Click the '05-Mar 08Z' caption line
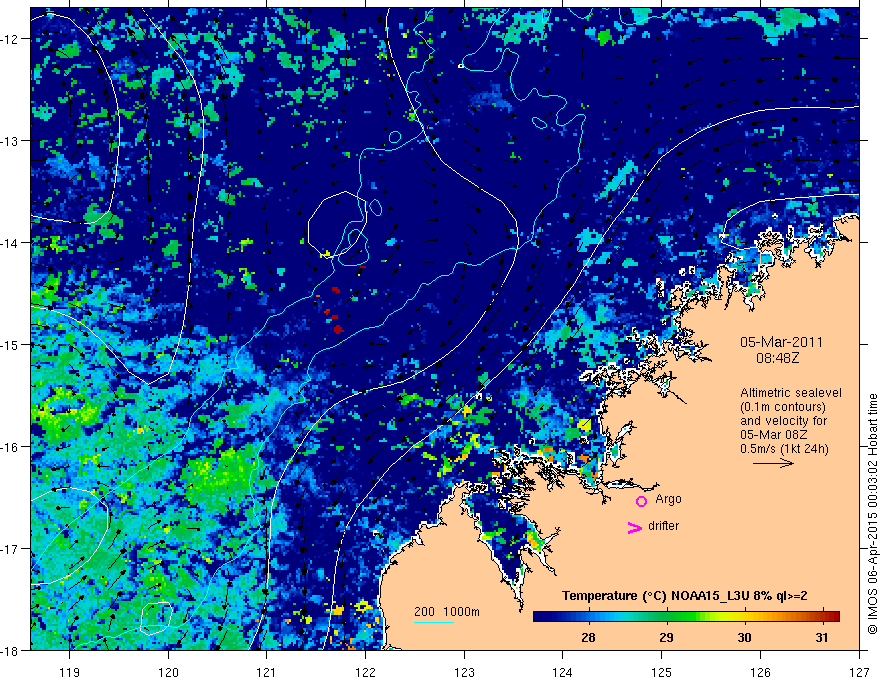This screenshot has width=880, height=680. [x=775, y=435]
